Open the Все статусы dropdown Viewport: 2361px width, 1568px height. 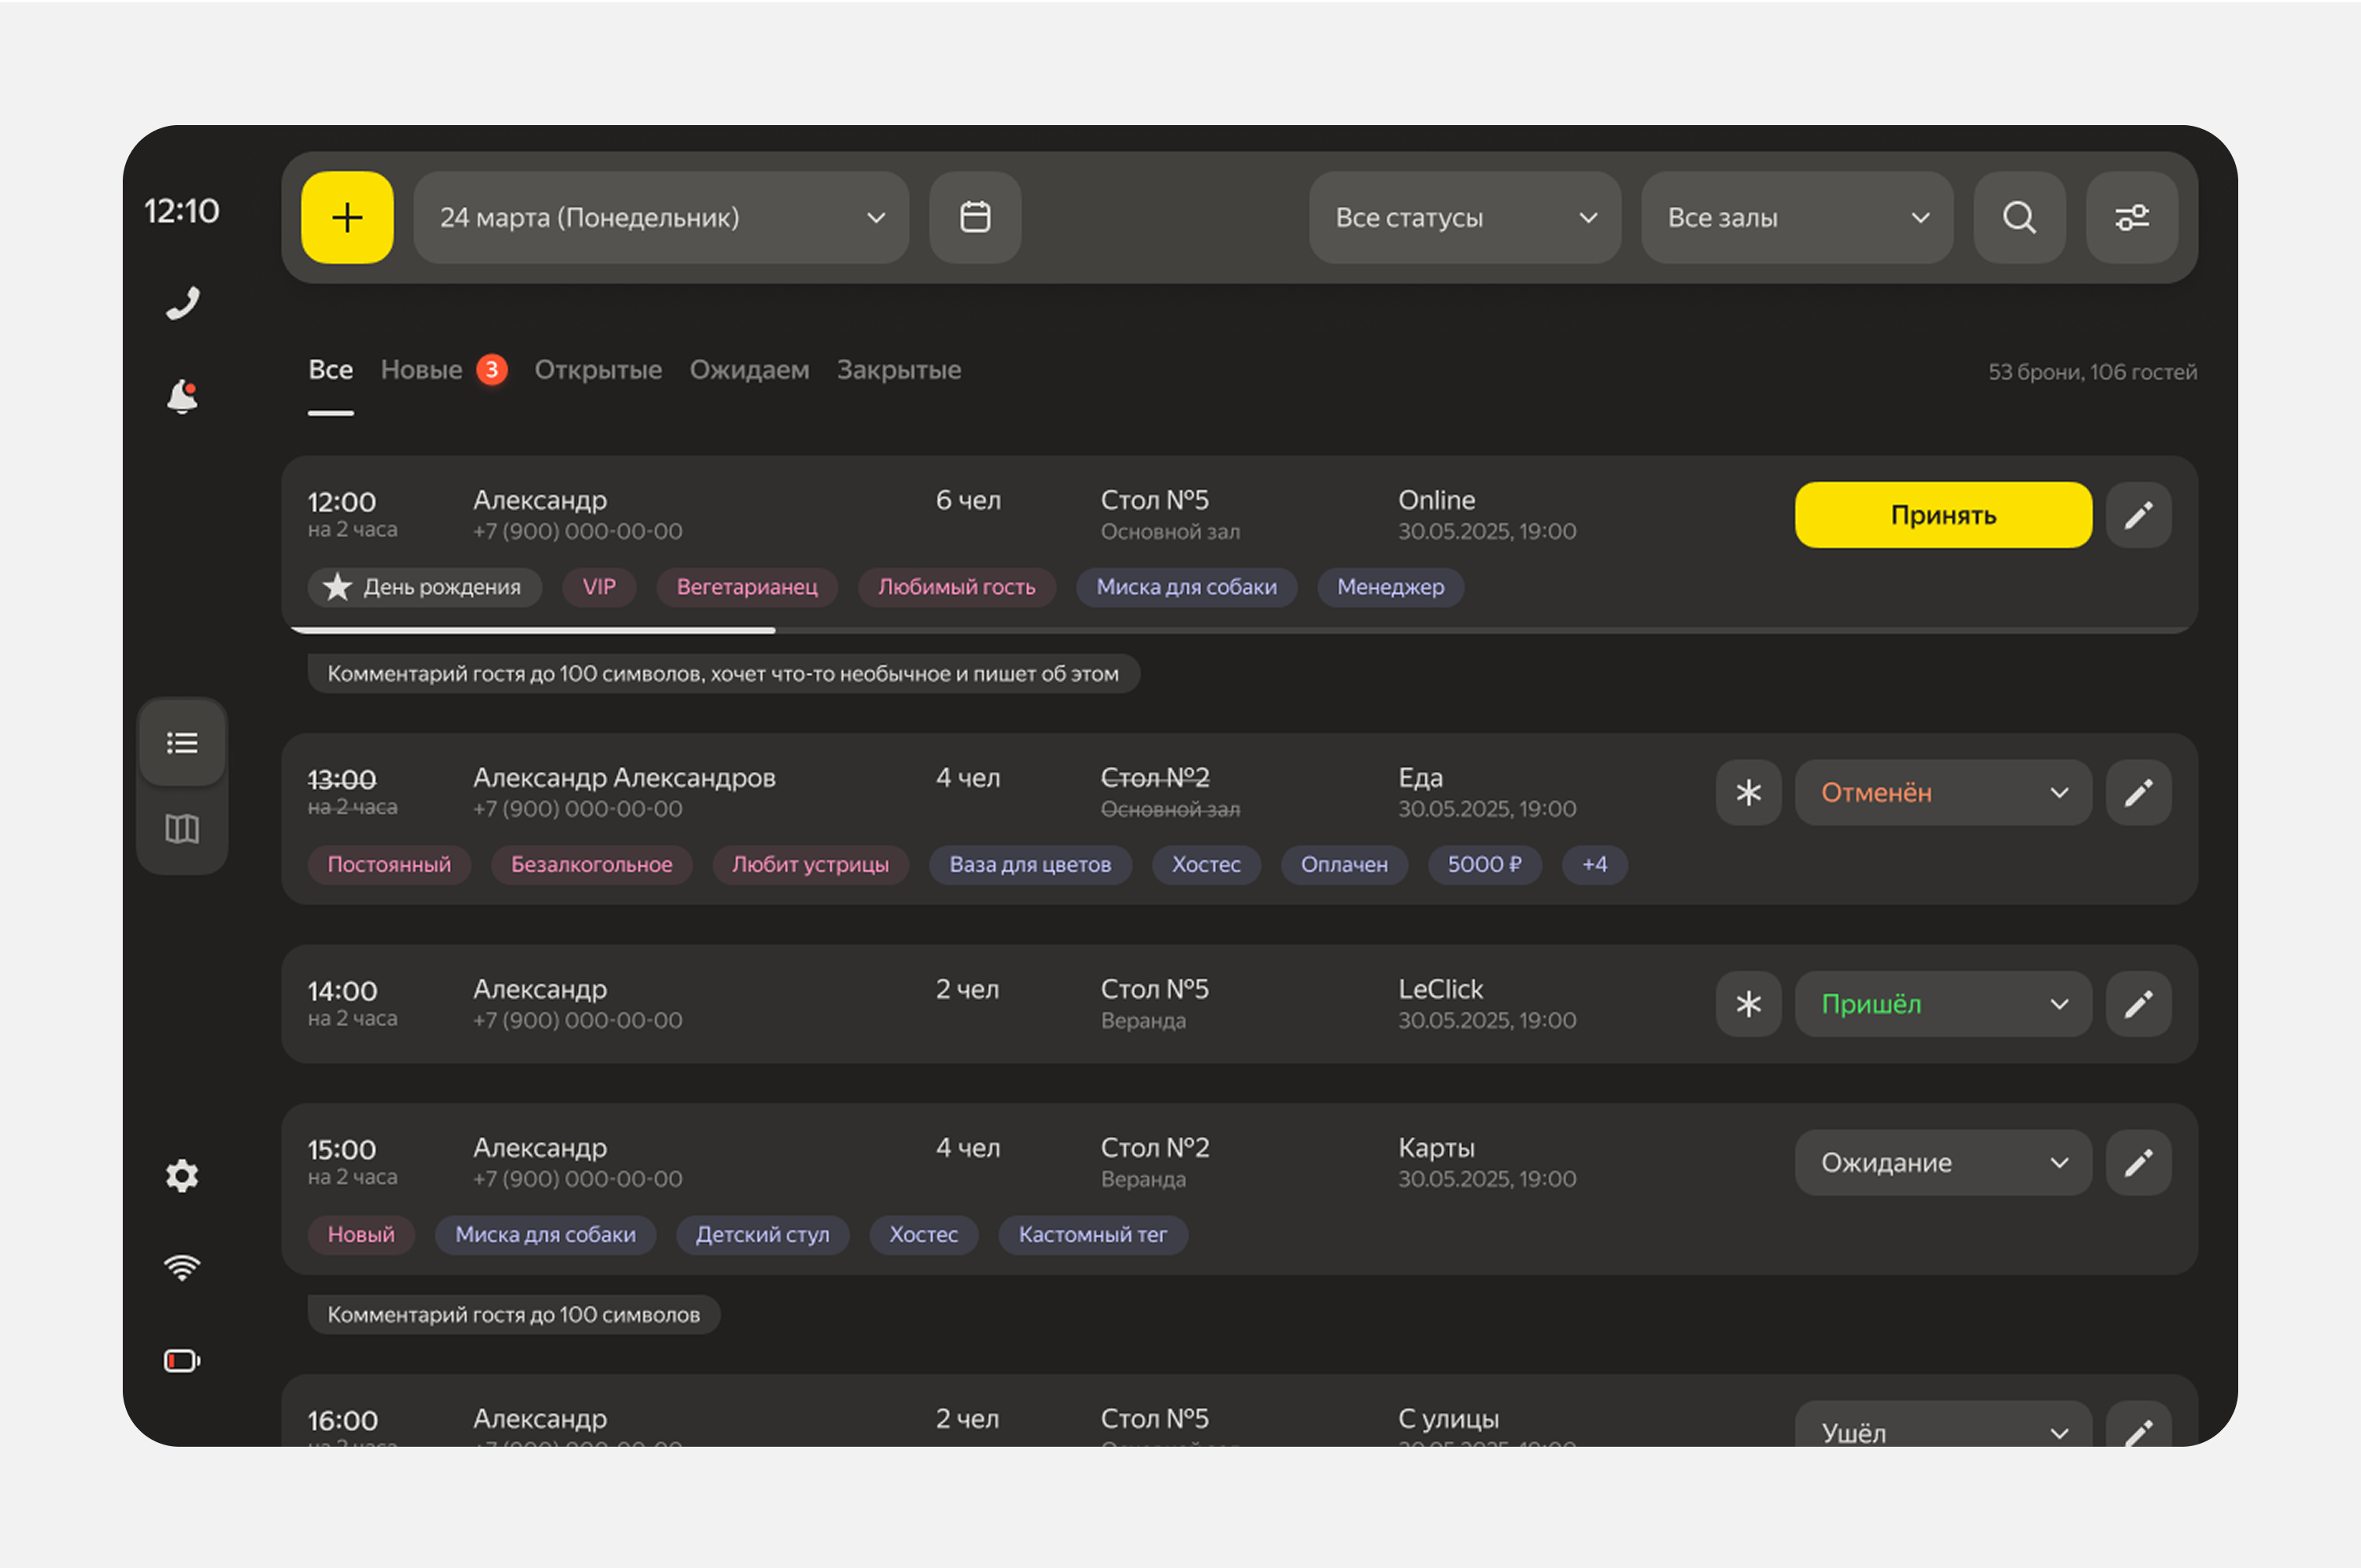click(1464, 217)
